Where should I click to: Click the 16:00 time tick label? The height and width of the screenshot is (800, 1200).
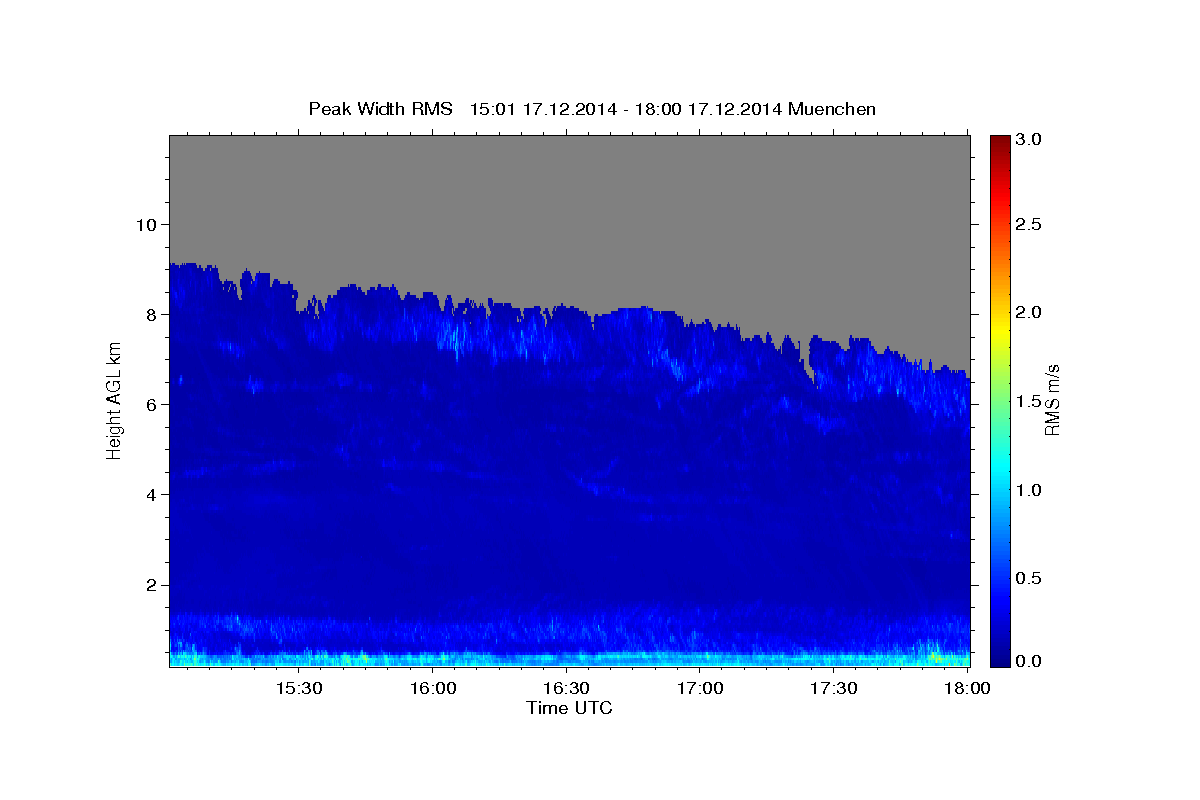click(432, 689)
